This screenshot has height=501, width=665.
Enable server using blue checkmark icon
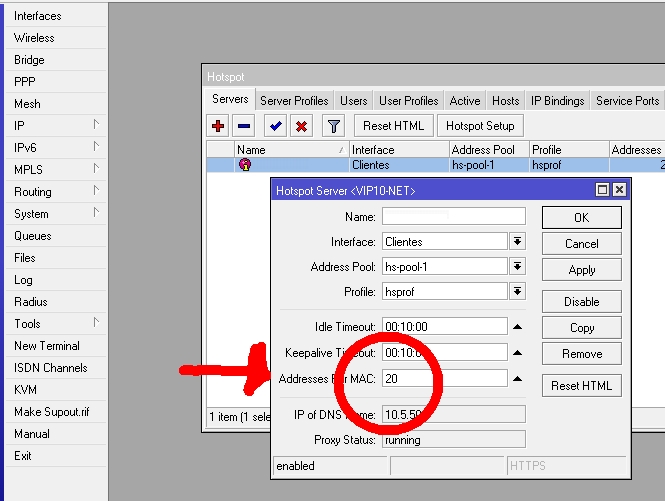(276, 126)
